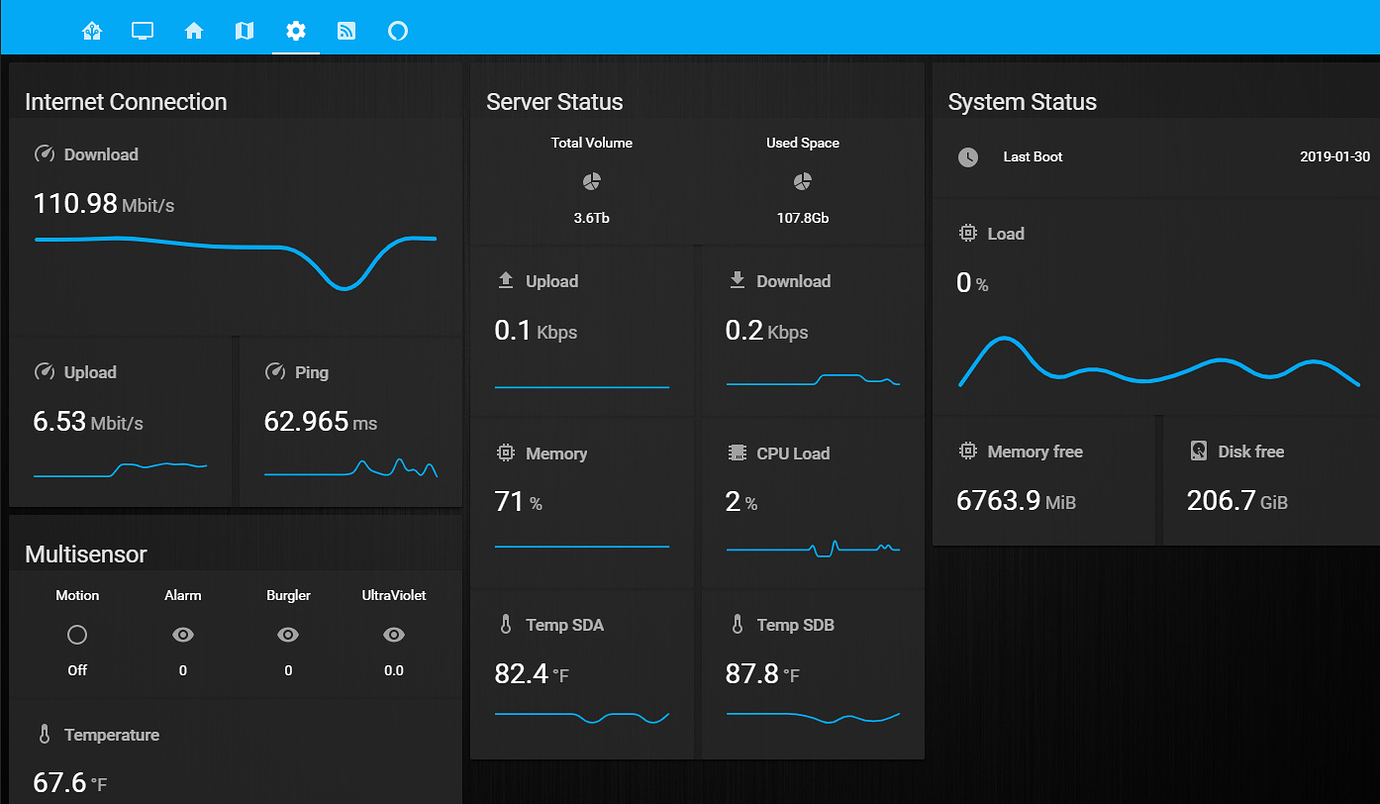Click the Alexa voice assistant icon
1380x804 pixels.
[398, 30]
